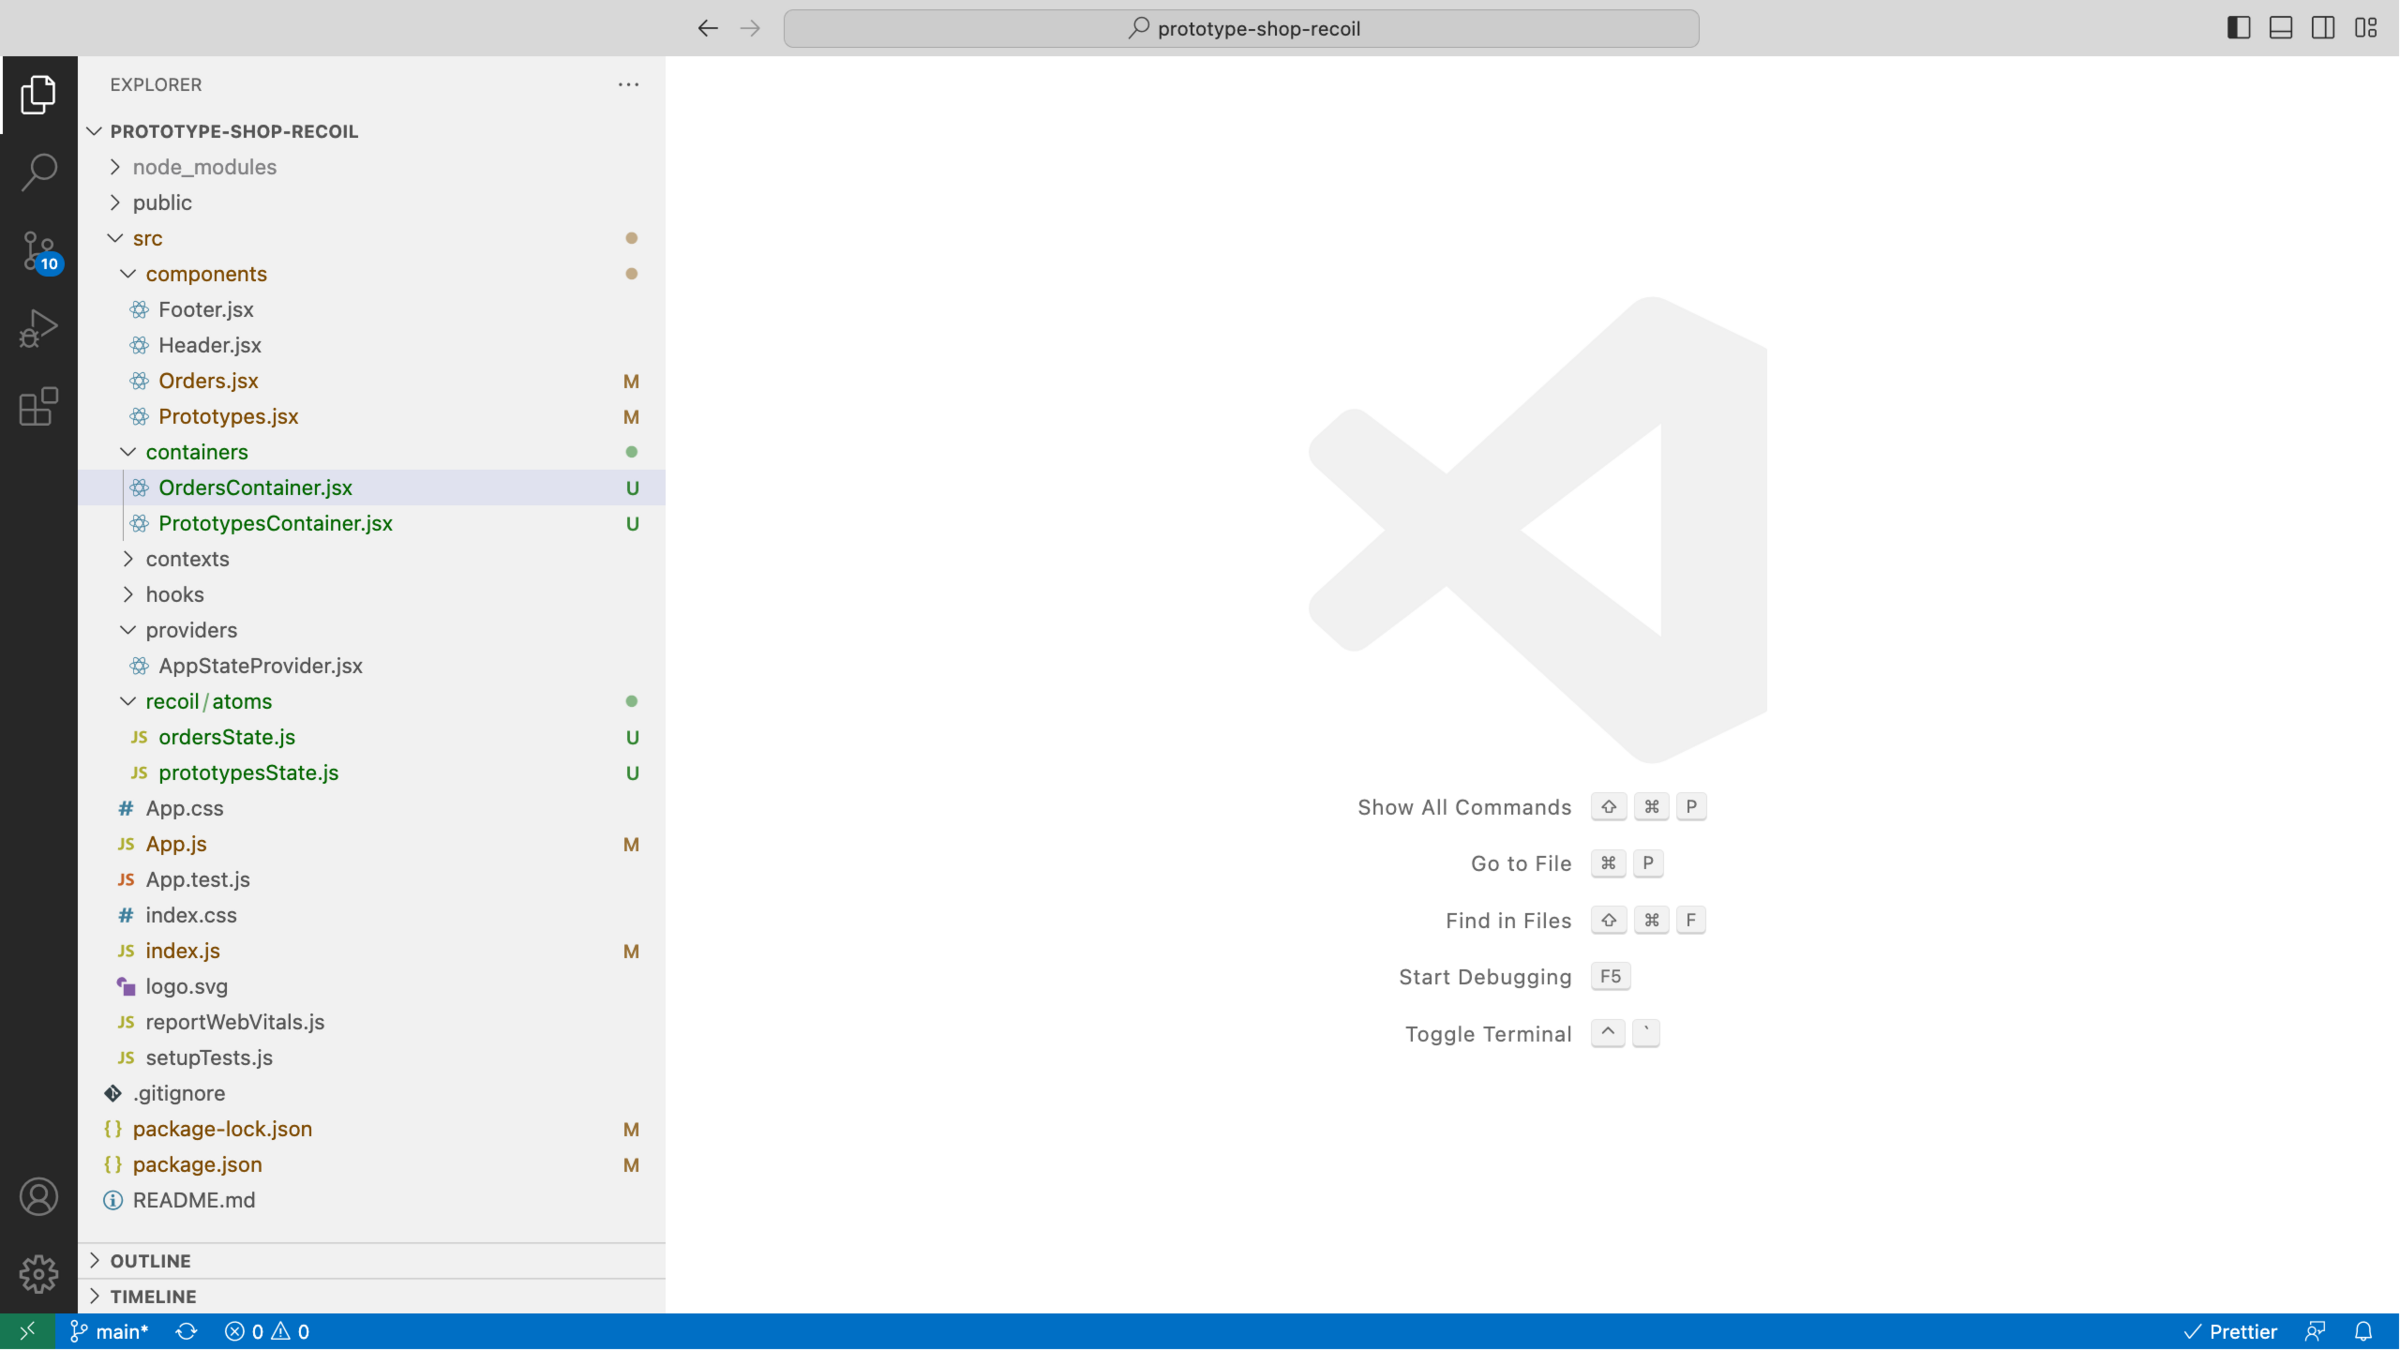Click the Prettier status bar item

(2230, 1331)
